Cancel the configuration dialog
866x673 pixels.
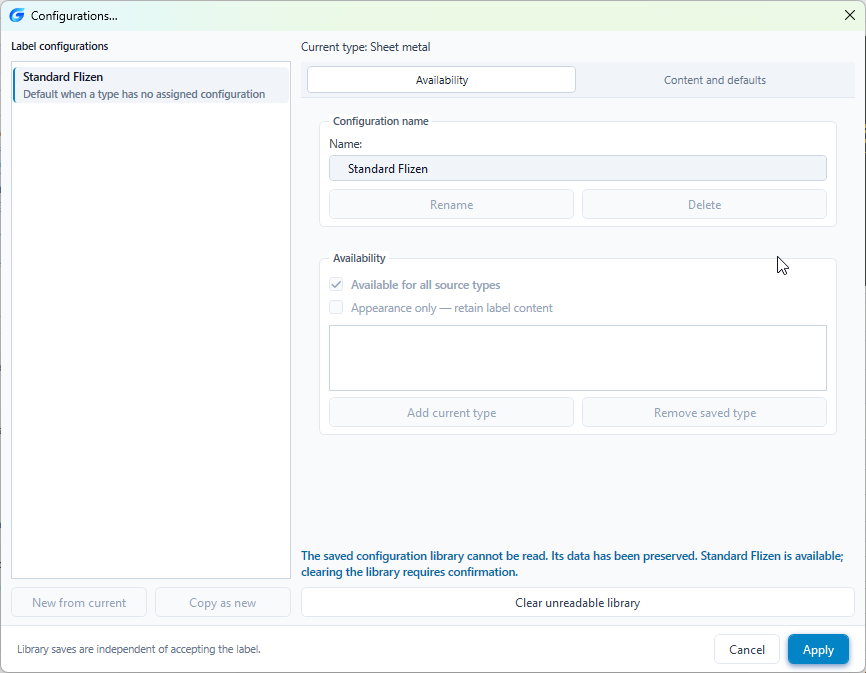tap(747, 649)
